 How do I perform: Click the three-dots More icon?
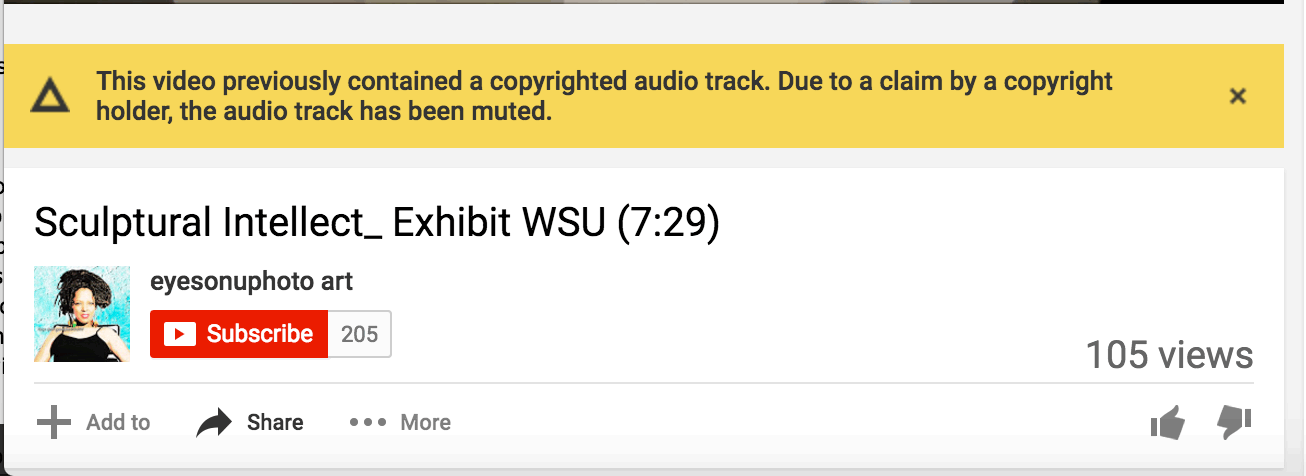[367, 423]
